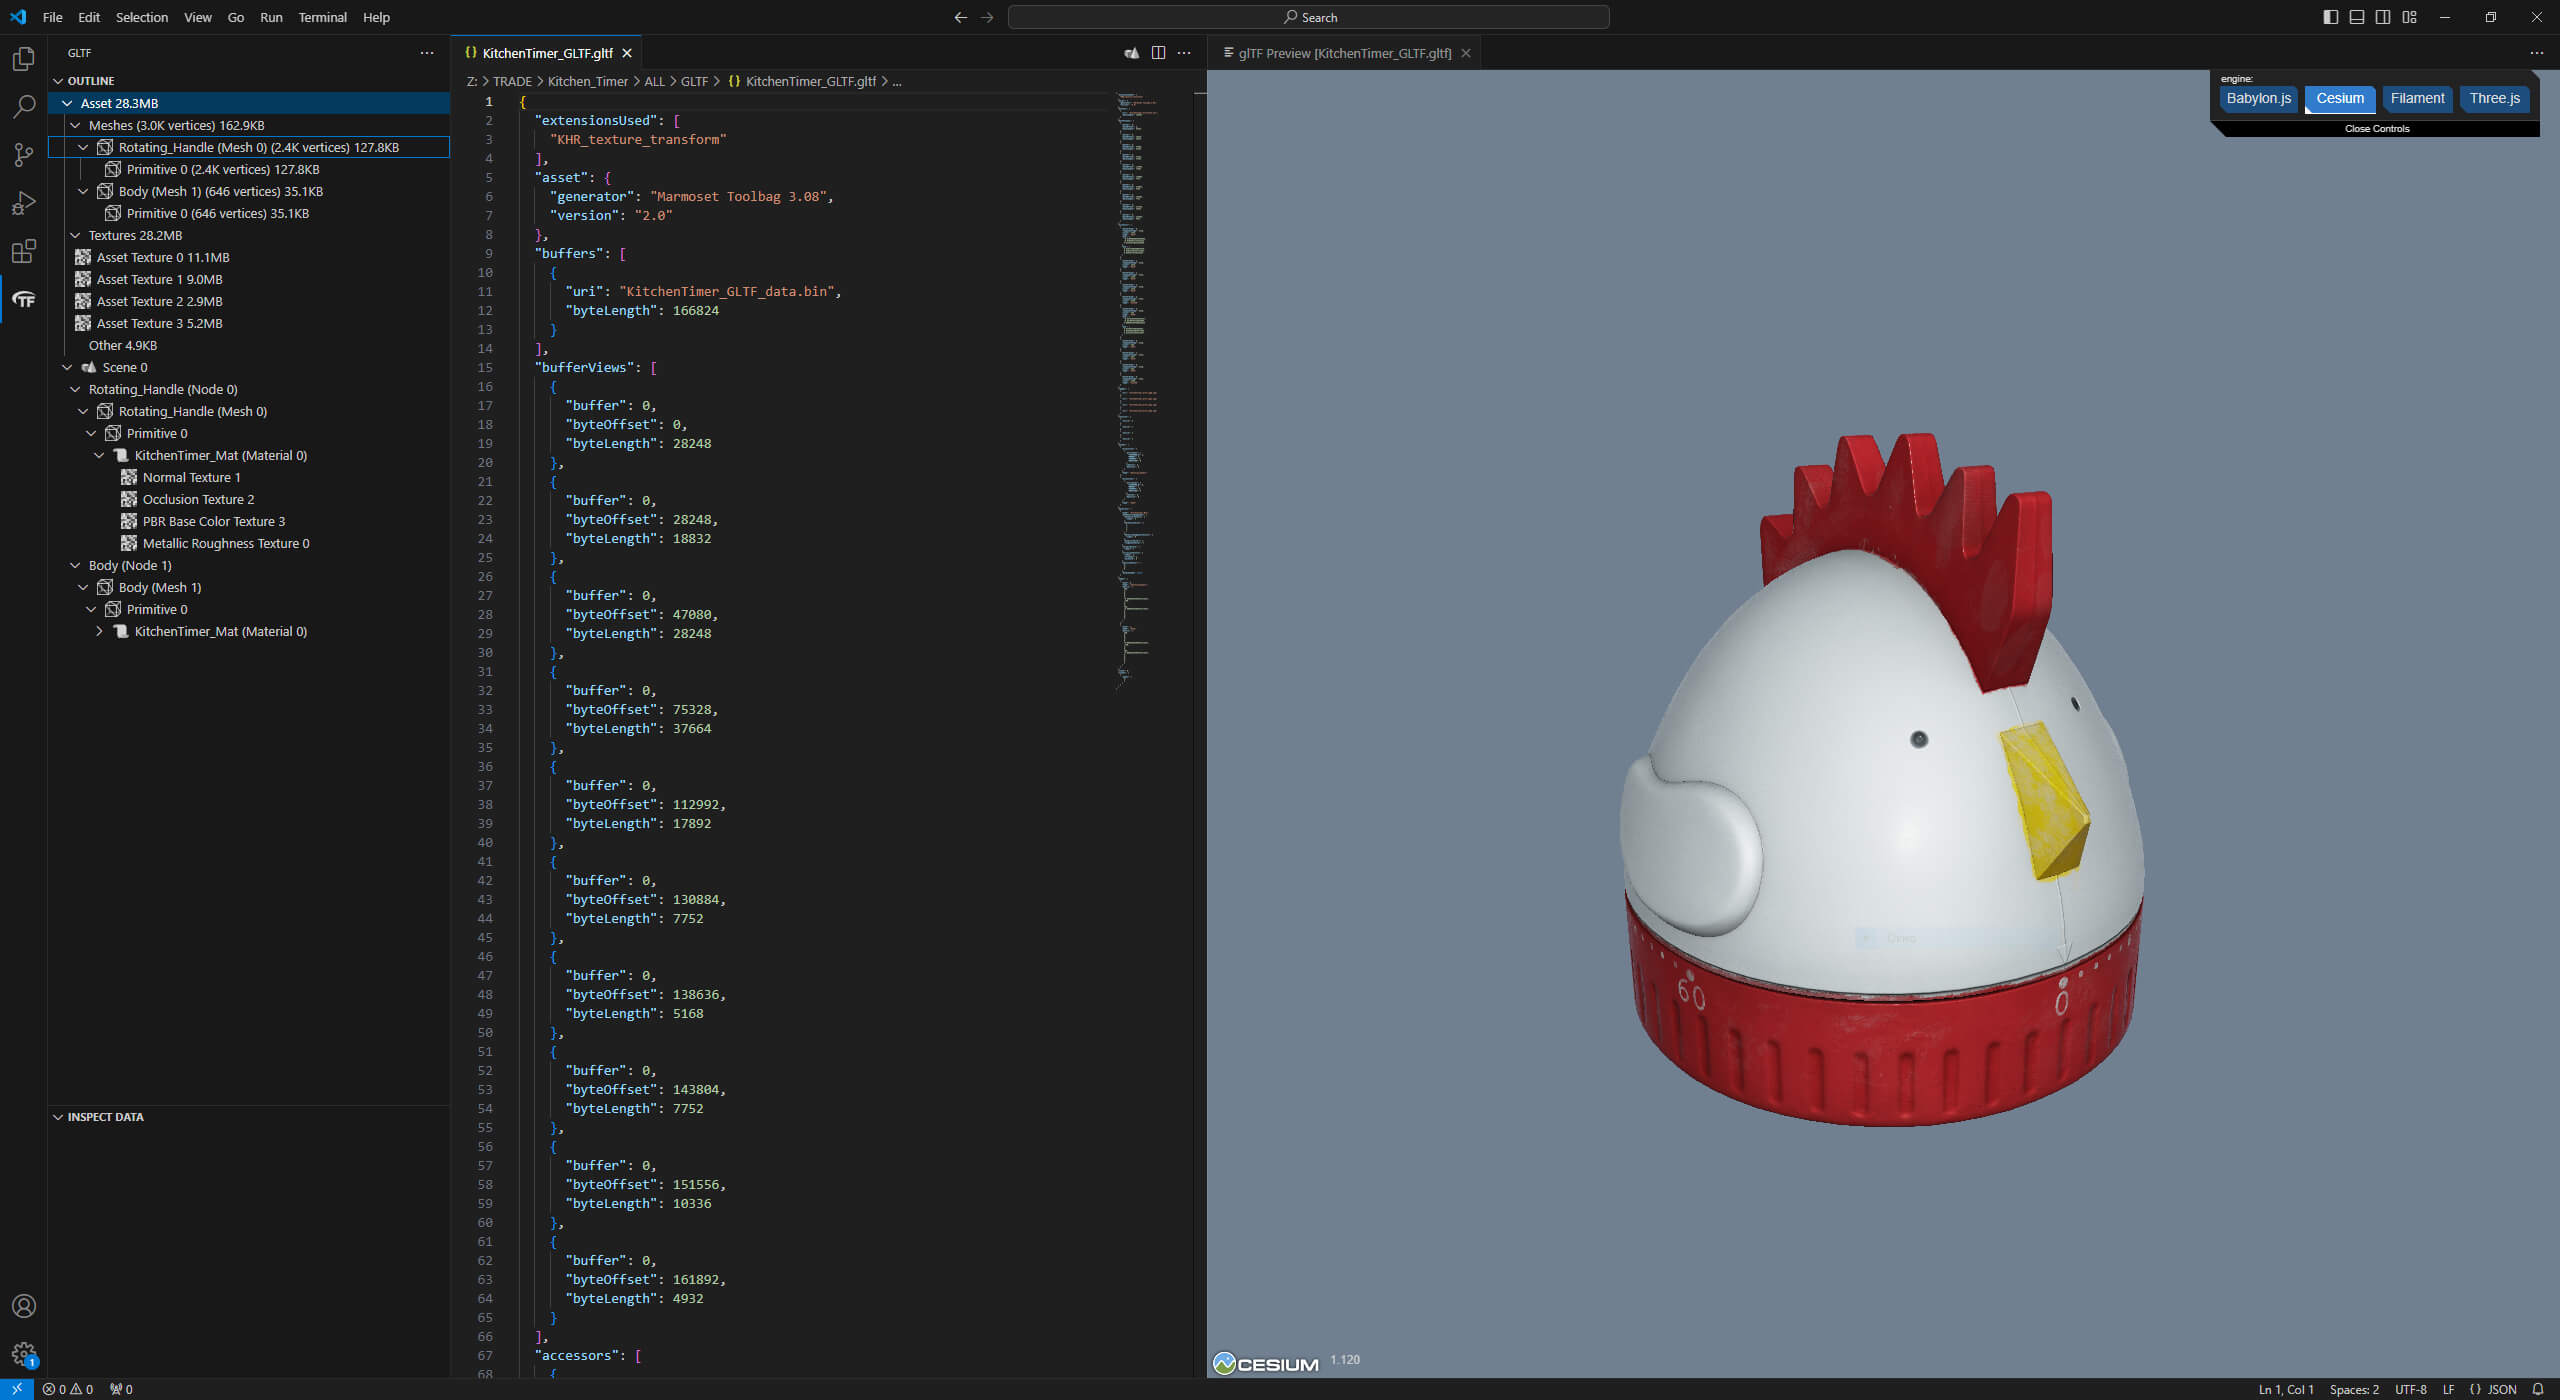Open the Accounts icon
The image size is (2560, 1400).
[24, 1306]
